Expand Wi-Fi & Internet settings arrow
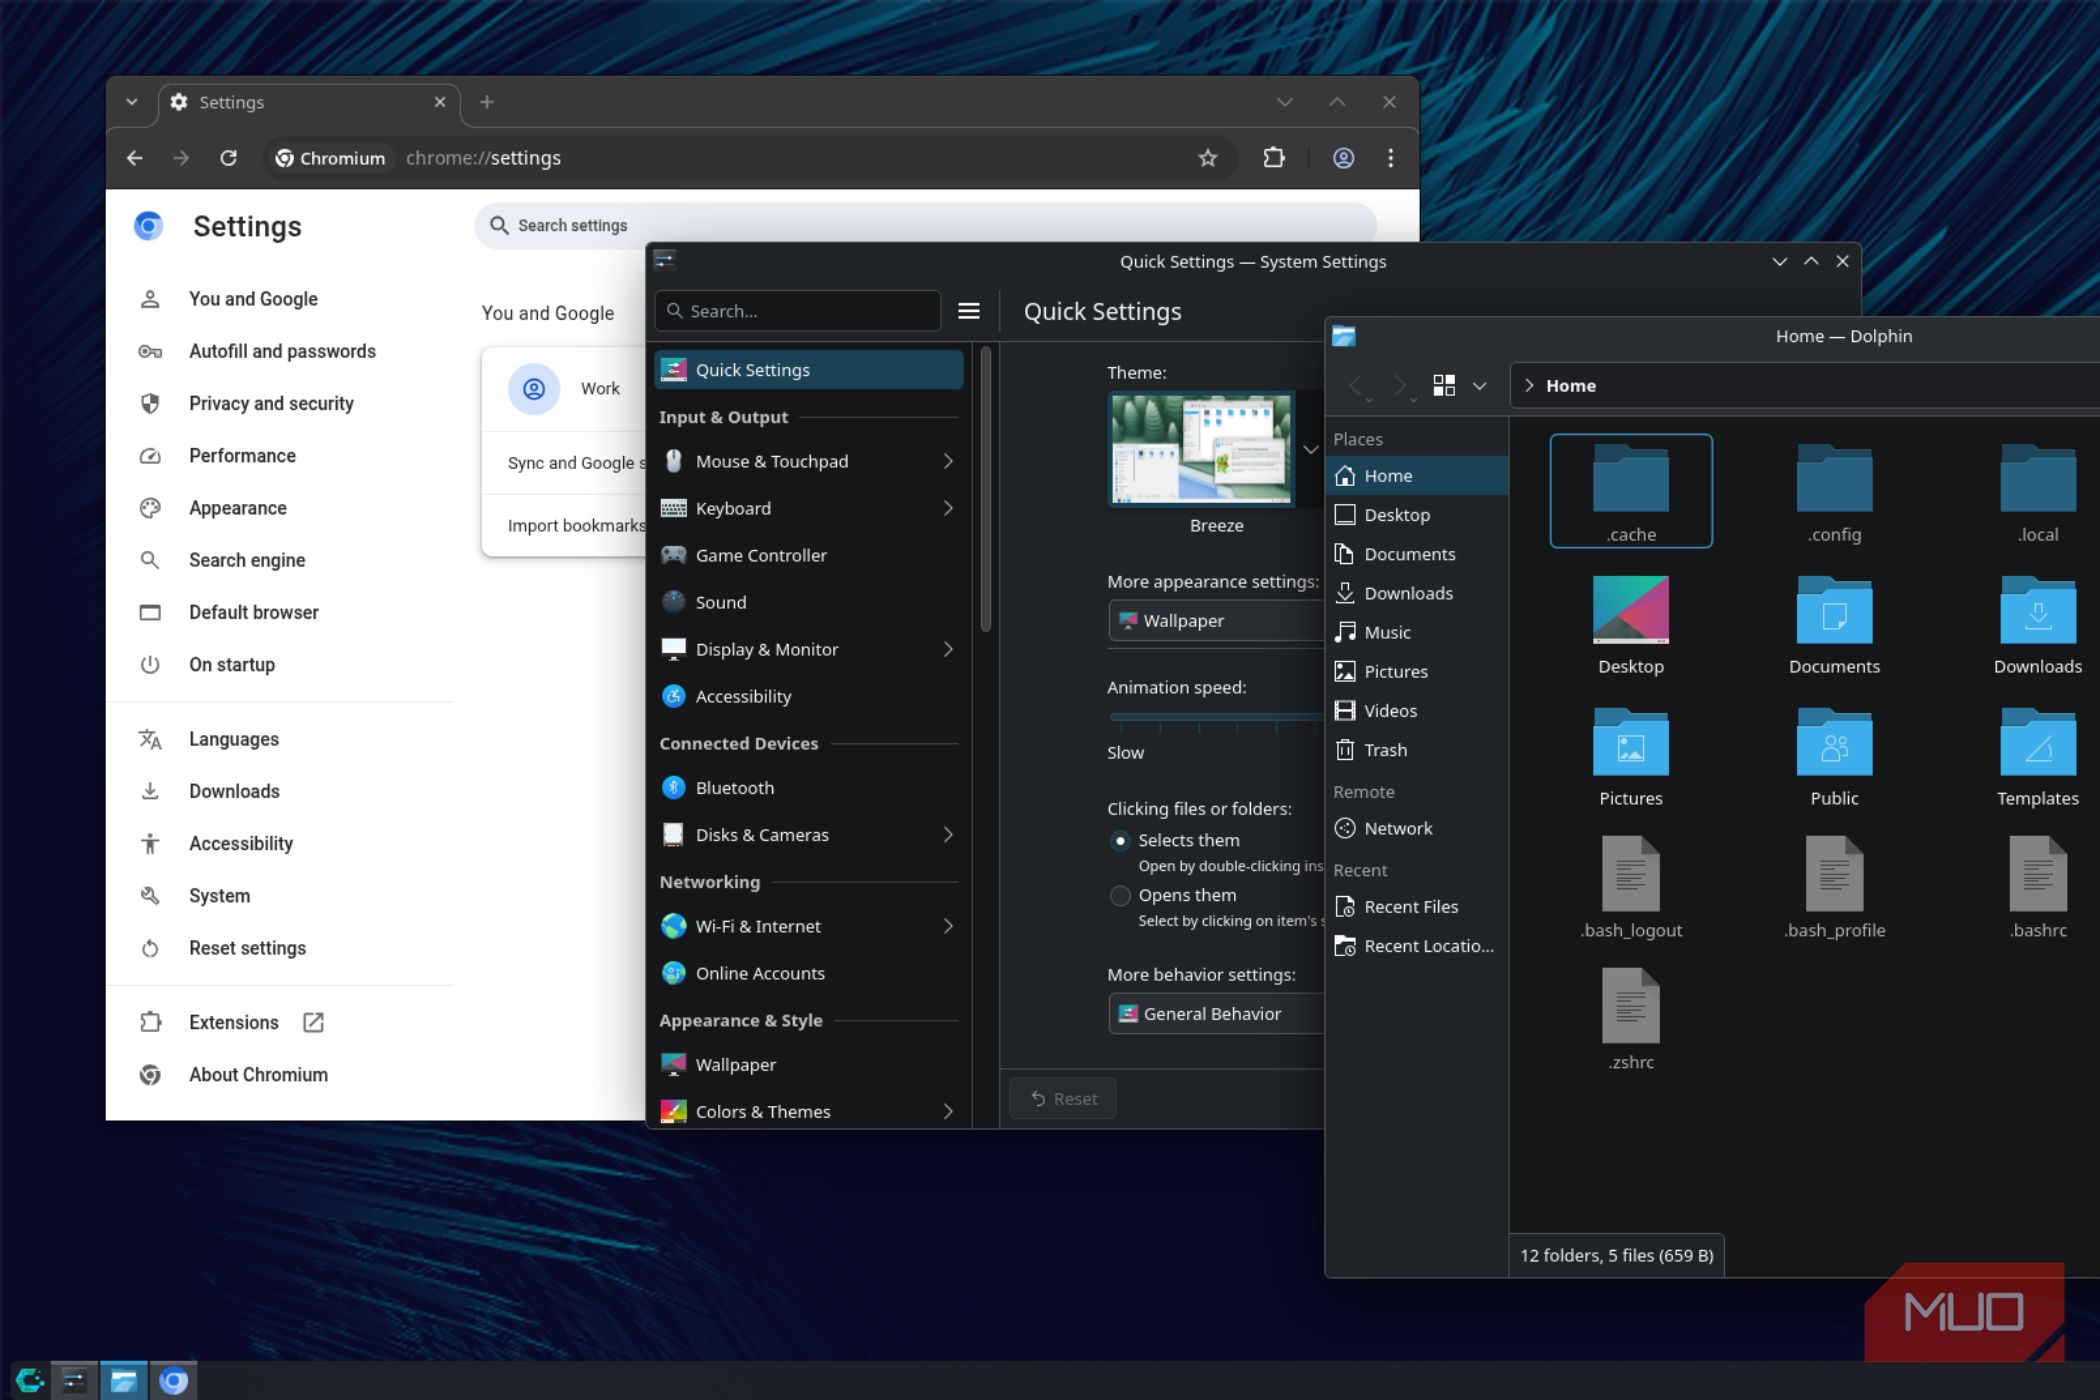Image resolution: width=2100 pixels, height=1400 pixels. 948,926
